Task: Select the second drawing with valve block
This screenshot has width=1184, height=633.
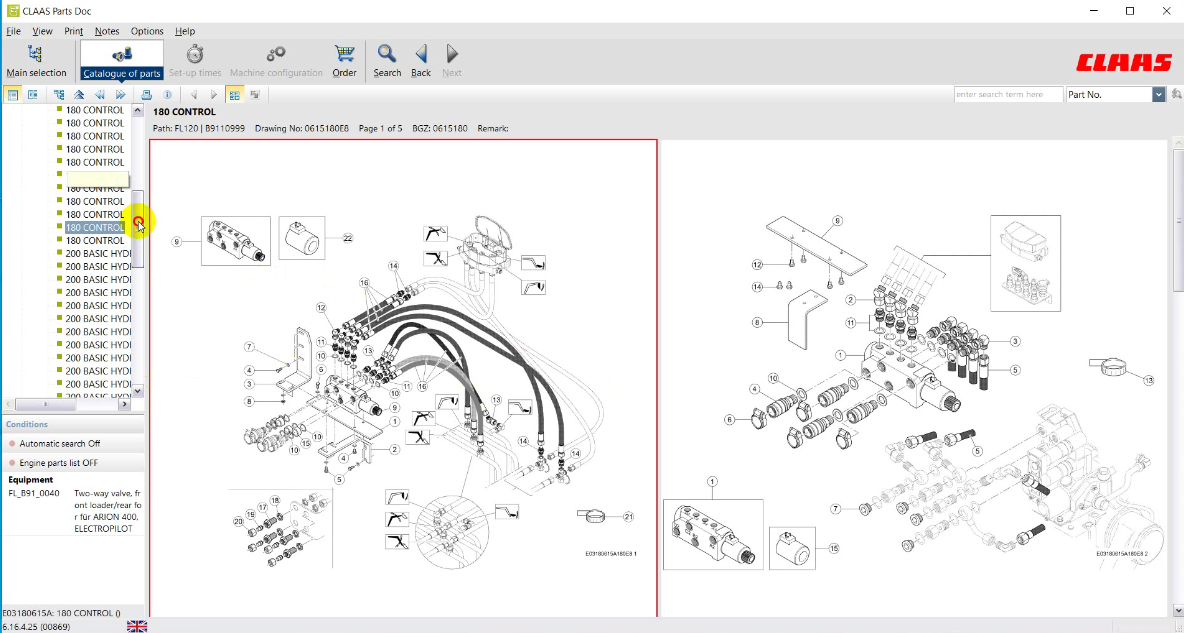Action: [x=914, y=377]
